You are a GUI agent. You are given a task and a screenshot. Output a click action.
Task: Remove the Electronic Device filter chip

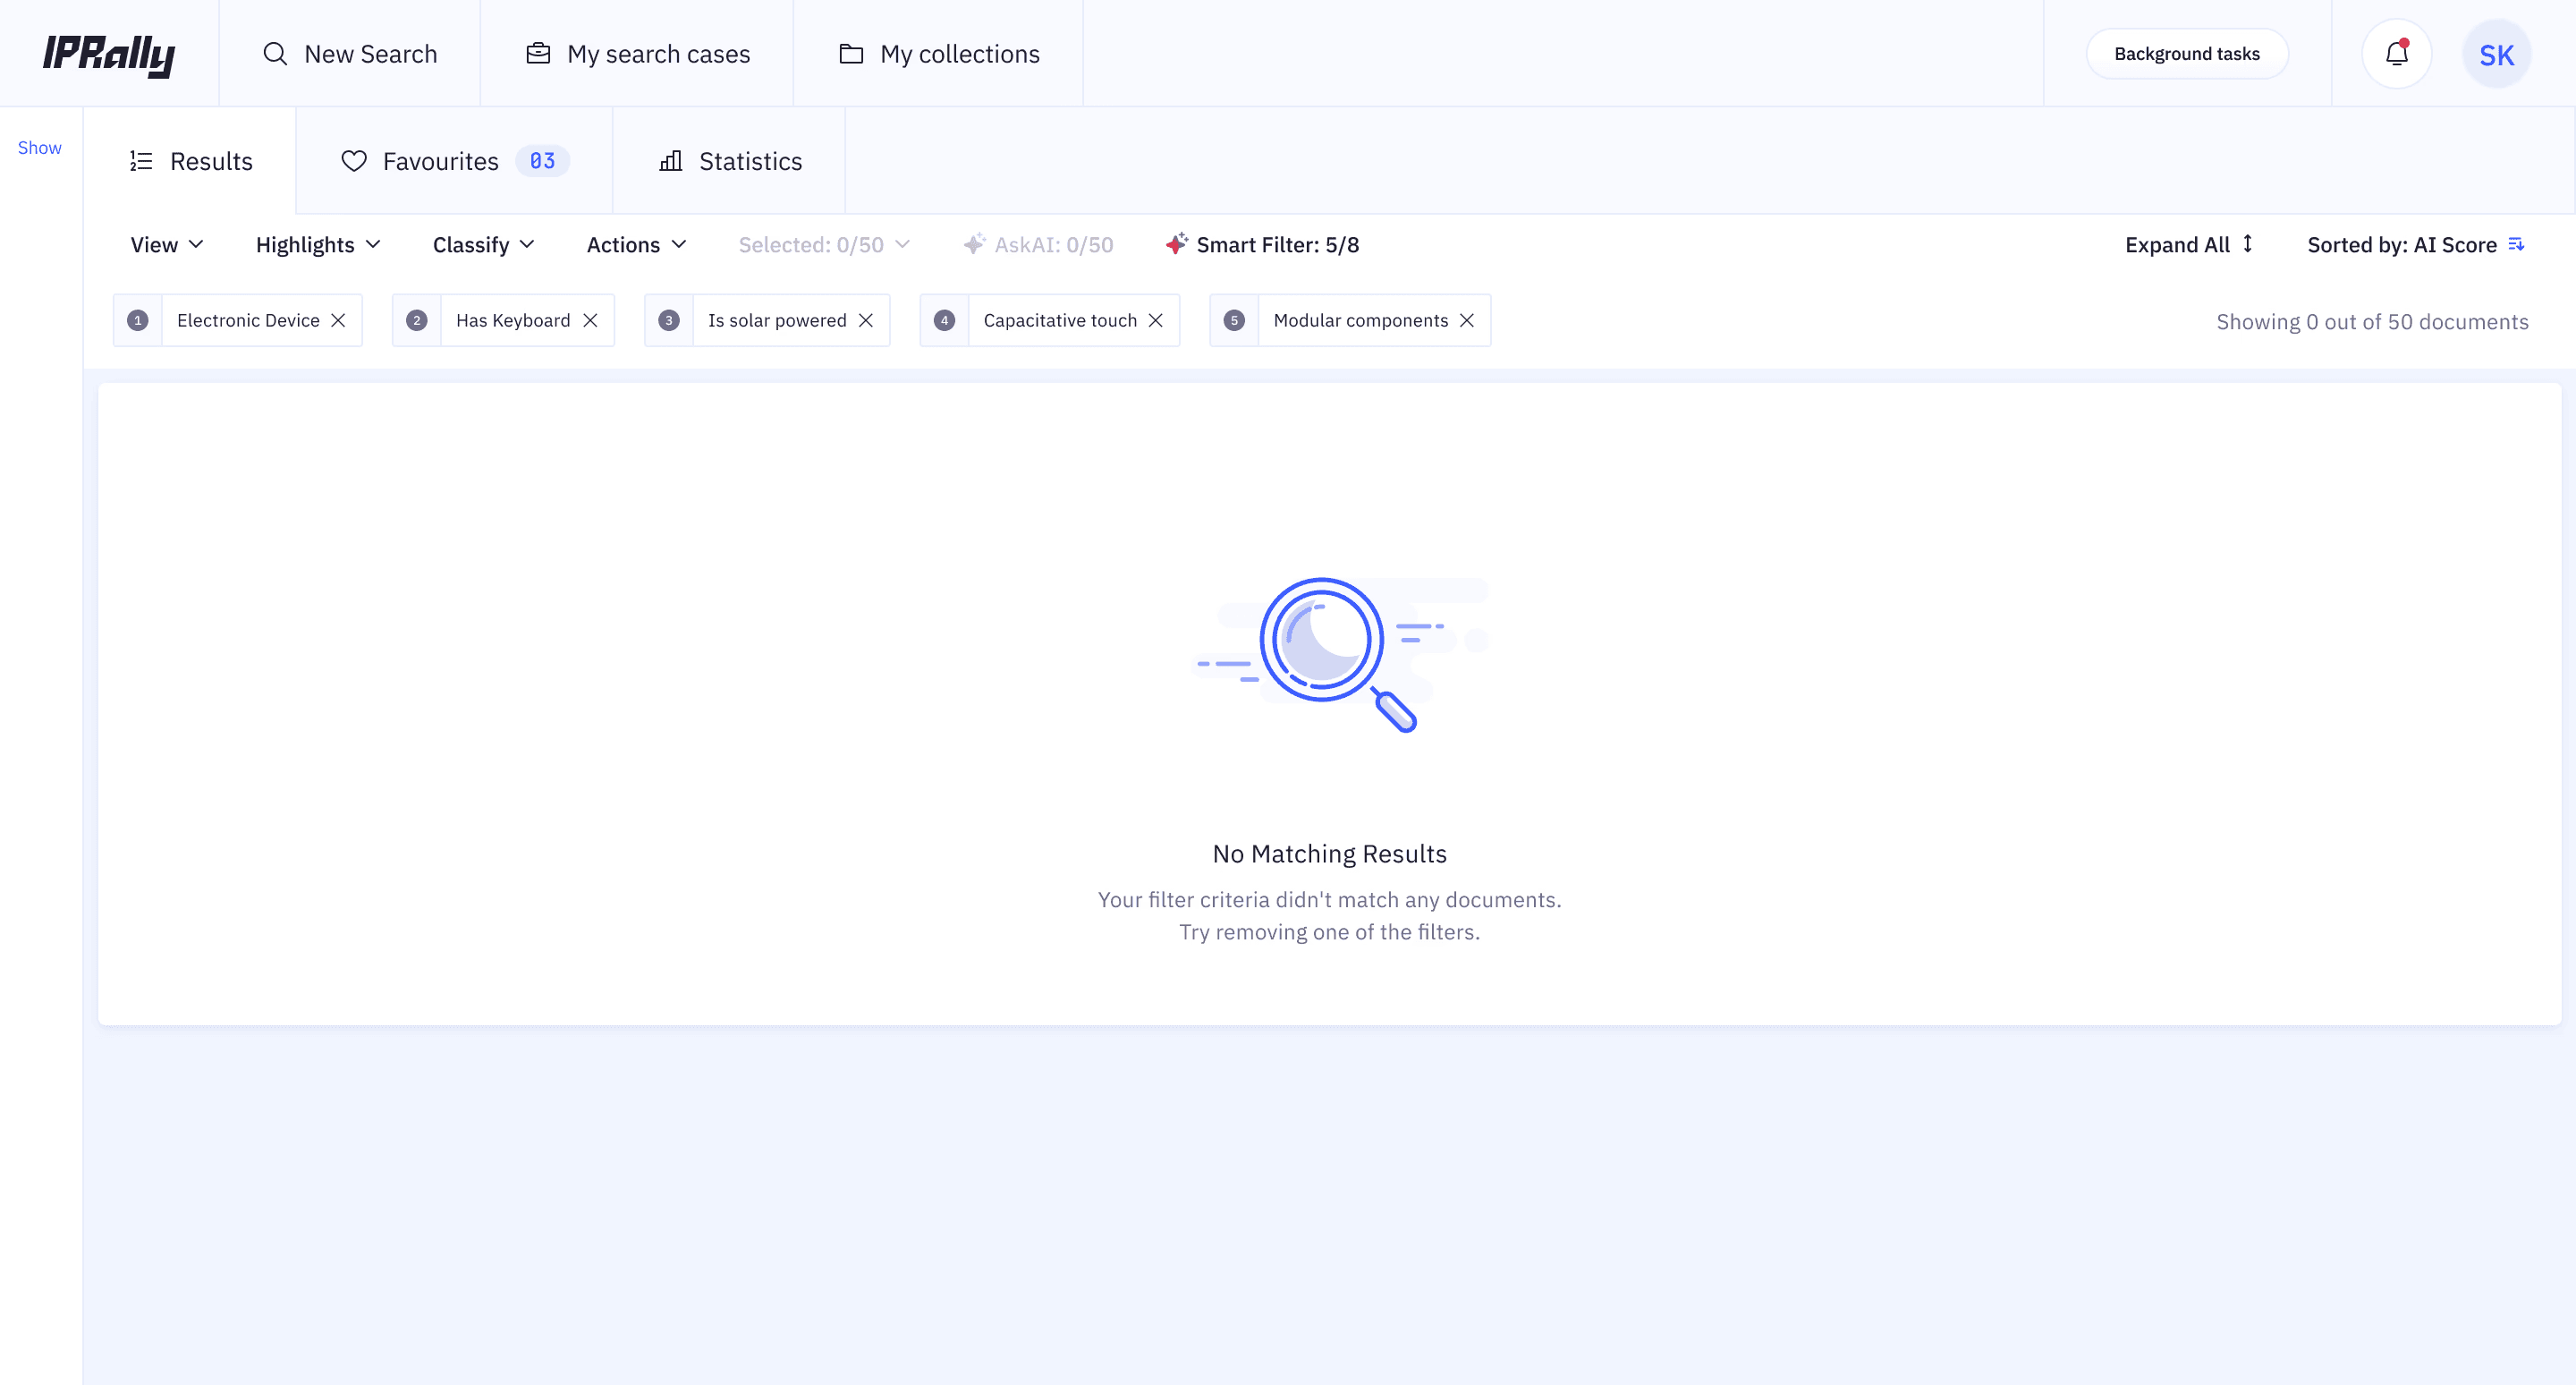pos(338,320)
